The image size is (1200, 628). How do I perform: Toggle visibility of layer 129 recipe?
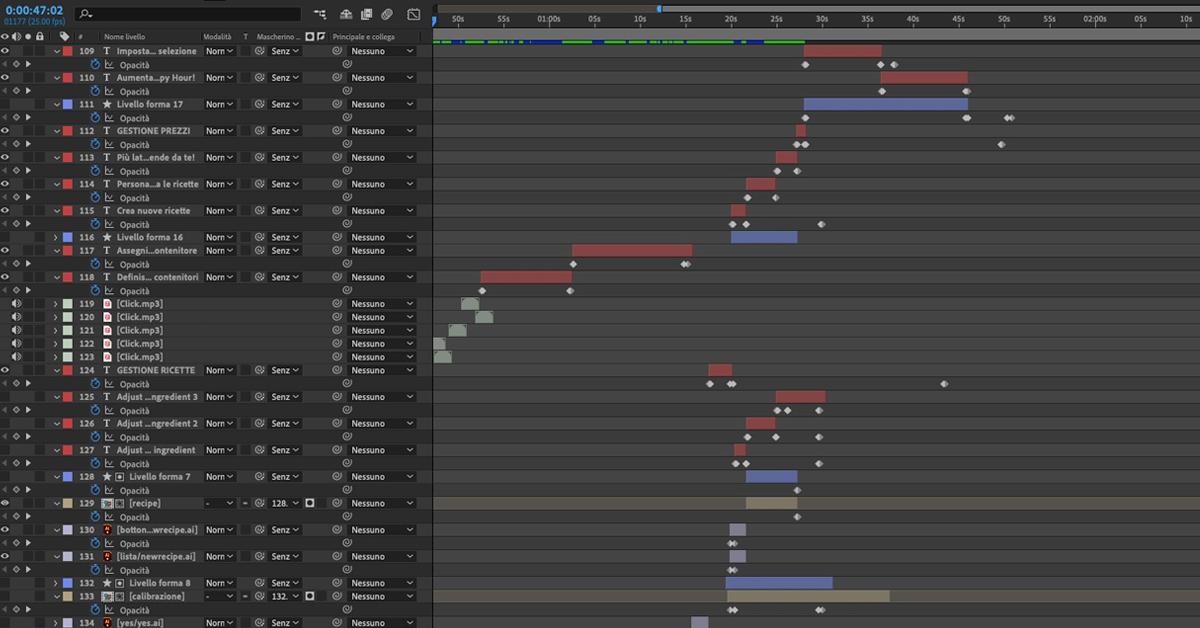coord(6,503)
